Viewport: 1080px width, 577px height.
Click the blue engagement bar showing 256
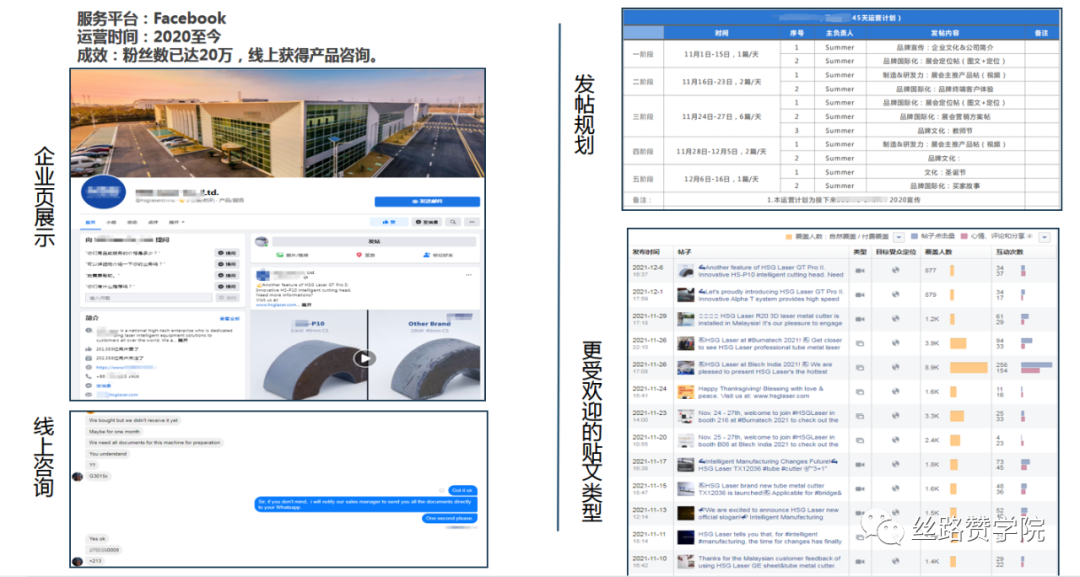(x=1037, y=365)
